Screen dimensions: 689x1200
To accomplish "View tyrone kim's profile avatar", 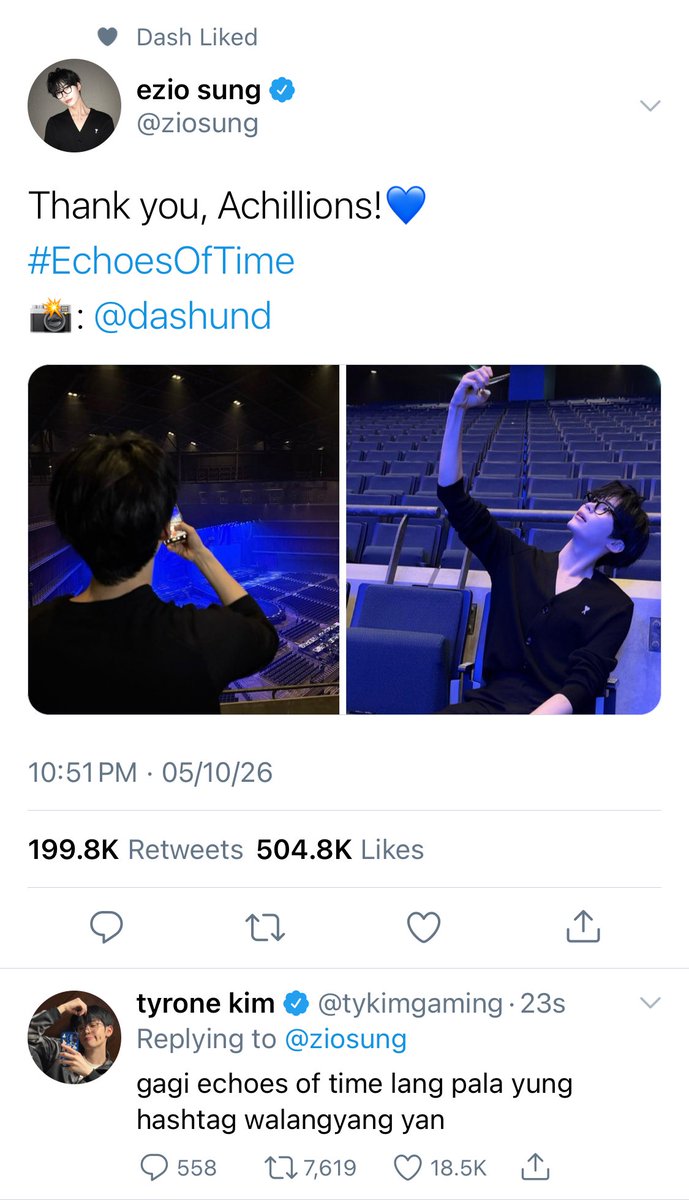I will click(74, 1037).
